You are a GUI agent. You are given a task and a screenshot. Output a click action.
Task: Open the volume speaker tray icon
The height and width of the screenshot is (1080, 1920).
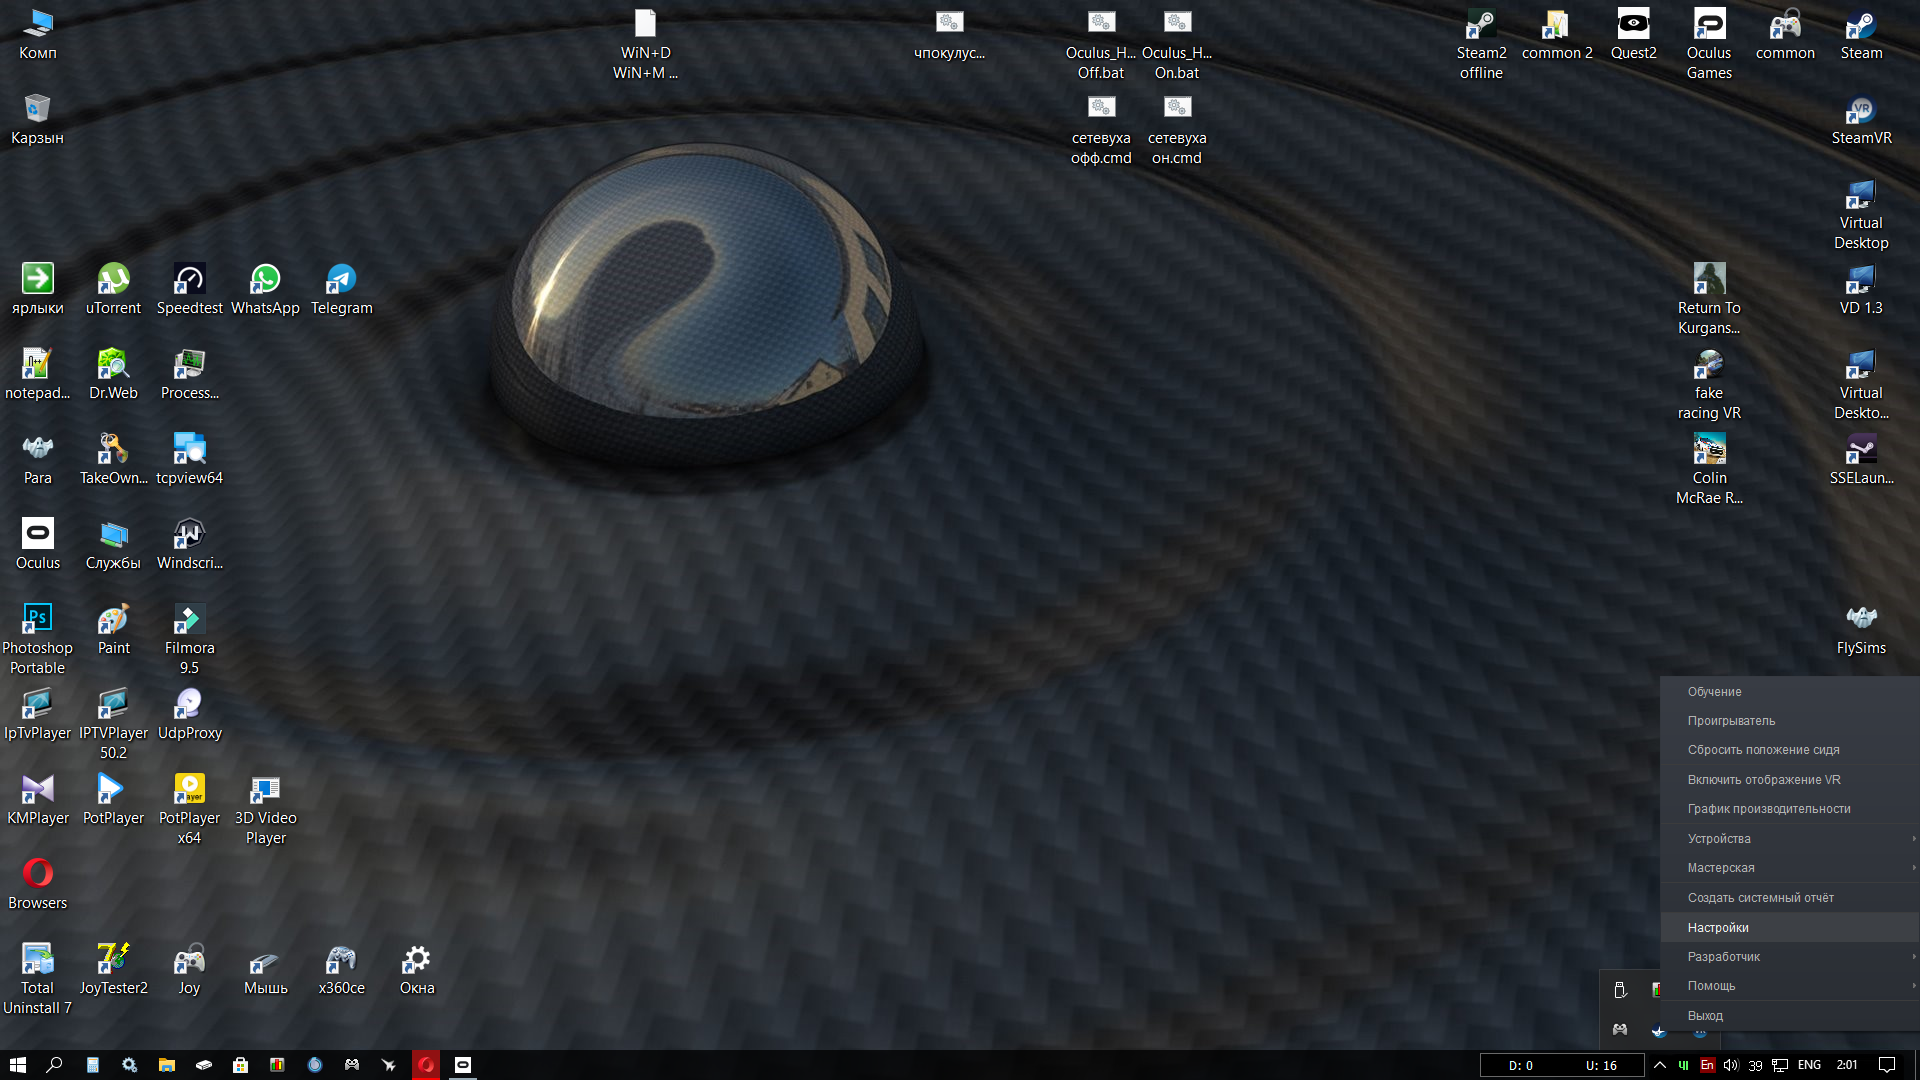coord(1731,1065)
